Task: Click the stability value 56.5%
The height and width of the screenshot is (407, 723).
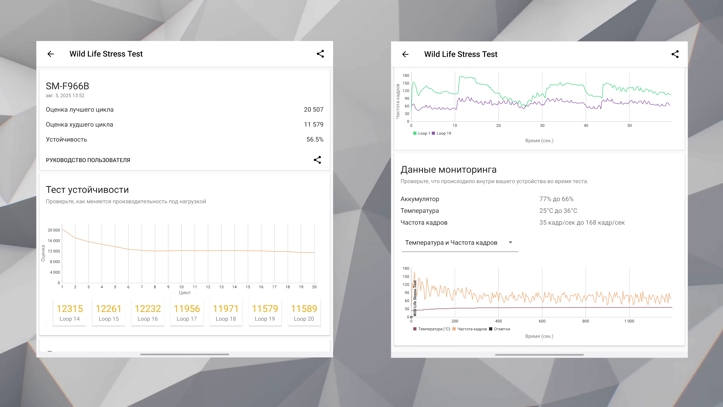Action: click(315, 140)
